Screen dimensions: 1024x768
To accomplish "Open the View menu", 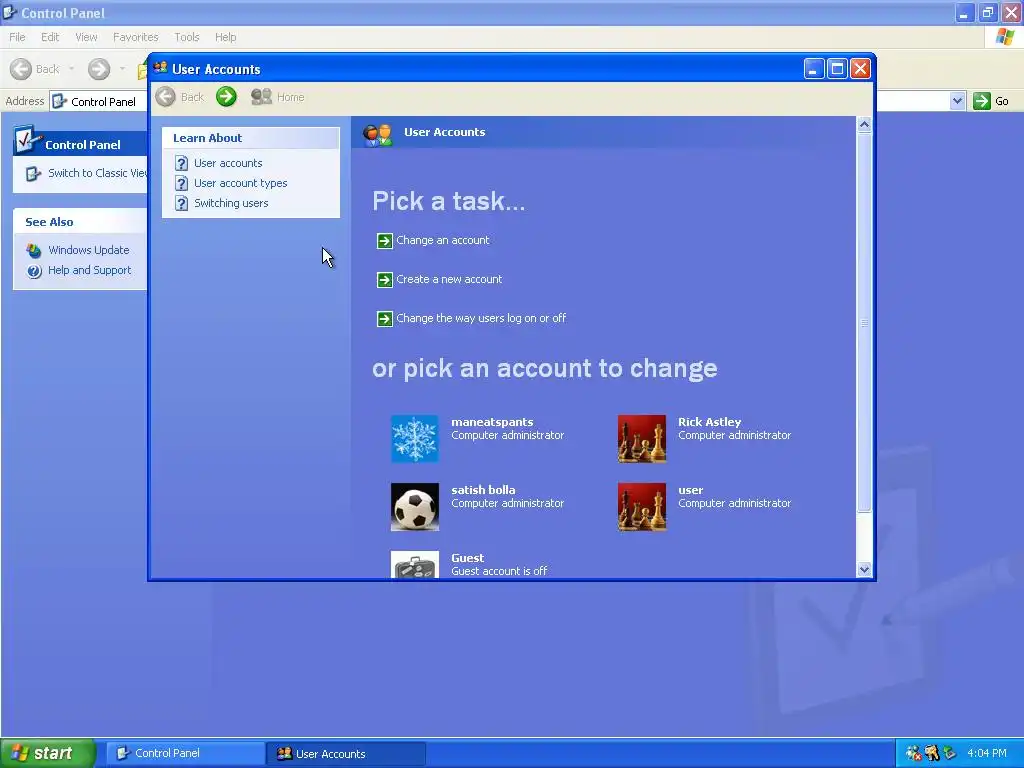I will [86, 37].
